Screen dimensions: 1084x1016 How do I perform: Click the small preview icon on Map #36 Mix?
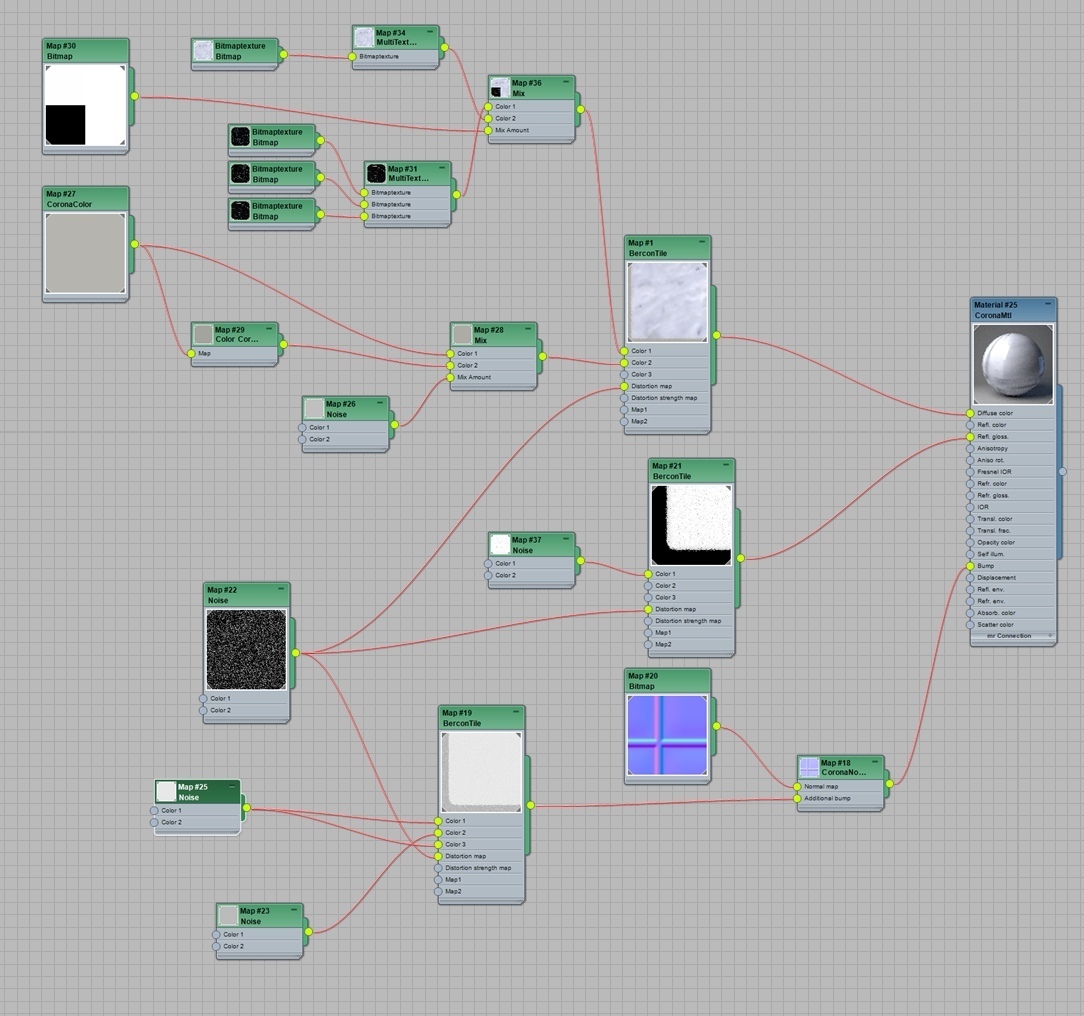pos(500,88)
